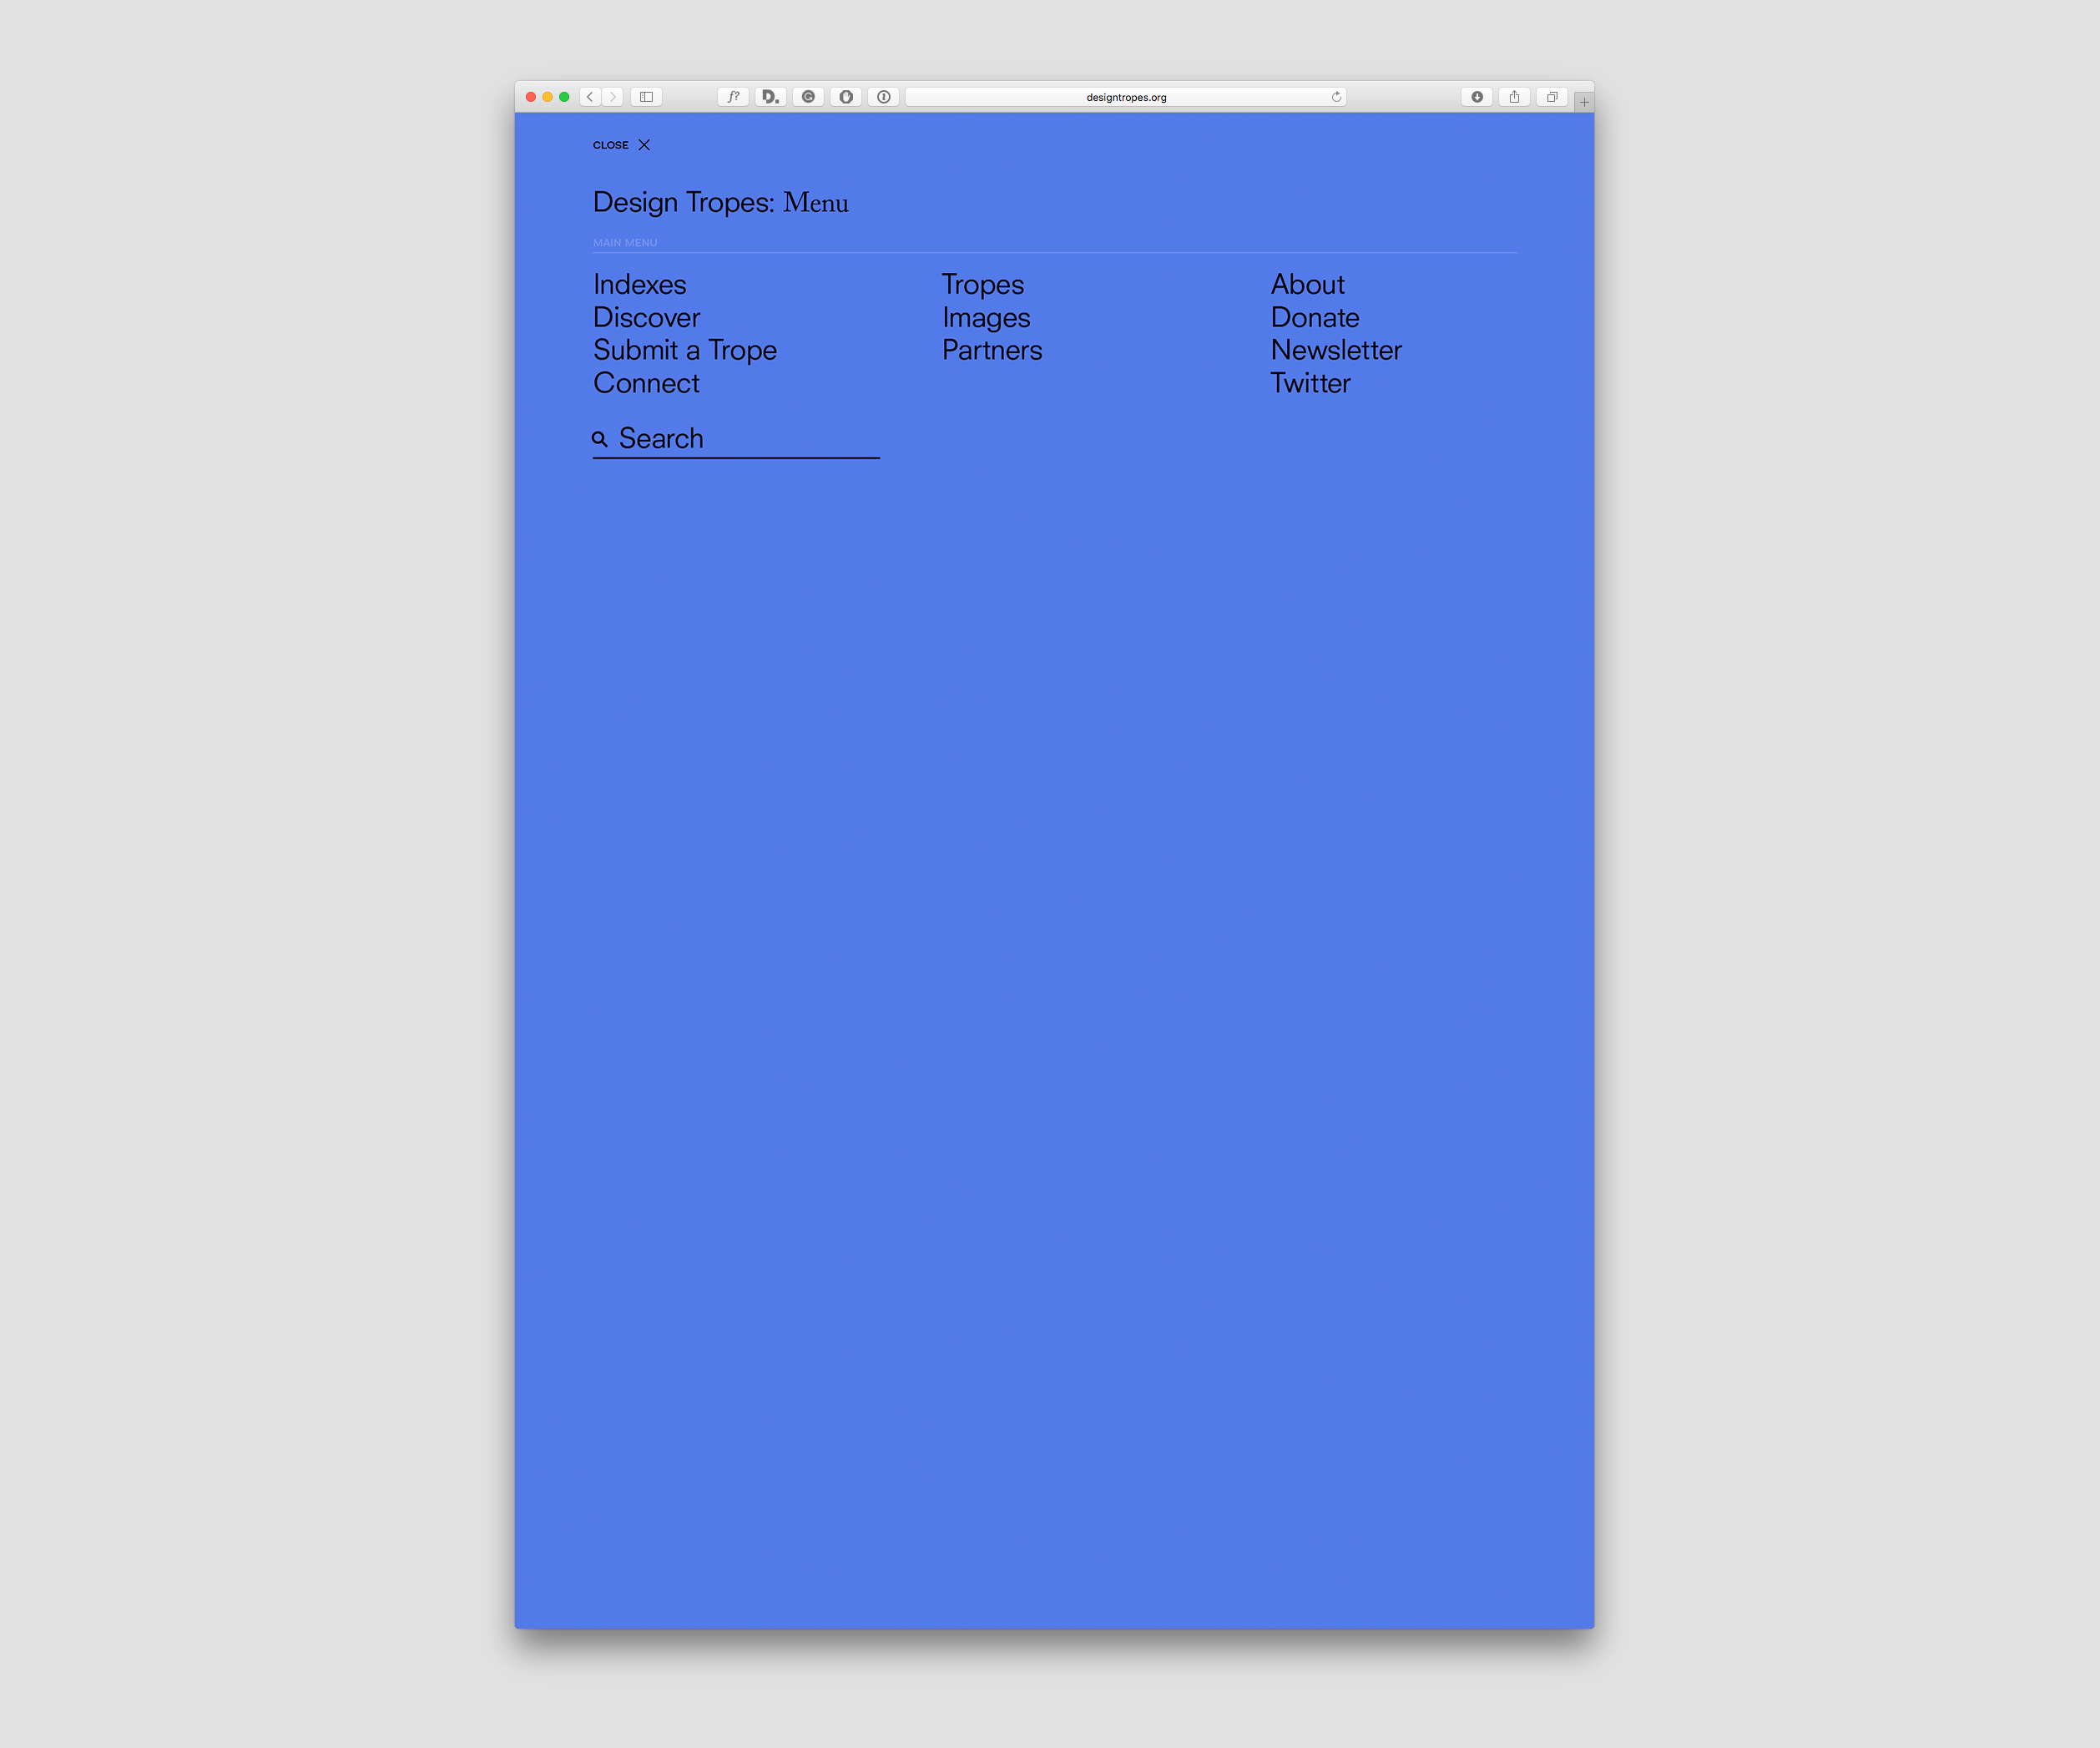The image size is (2100, 1748).
Task: Click the Safari forward navigation arrow
Action: (x=613, y=97)
